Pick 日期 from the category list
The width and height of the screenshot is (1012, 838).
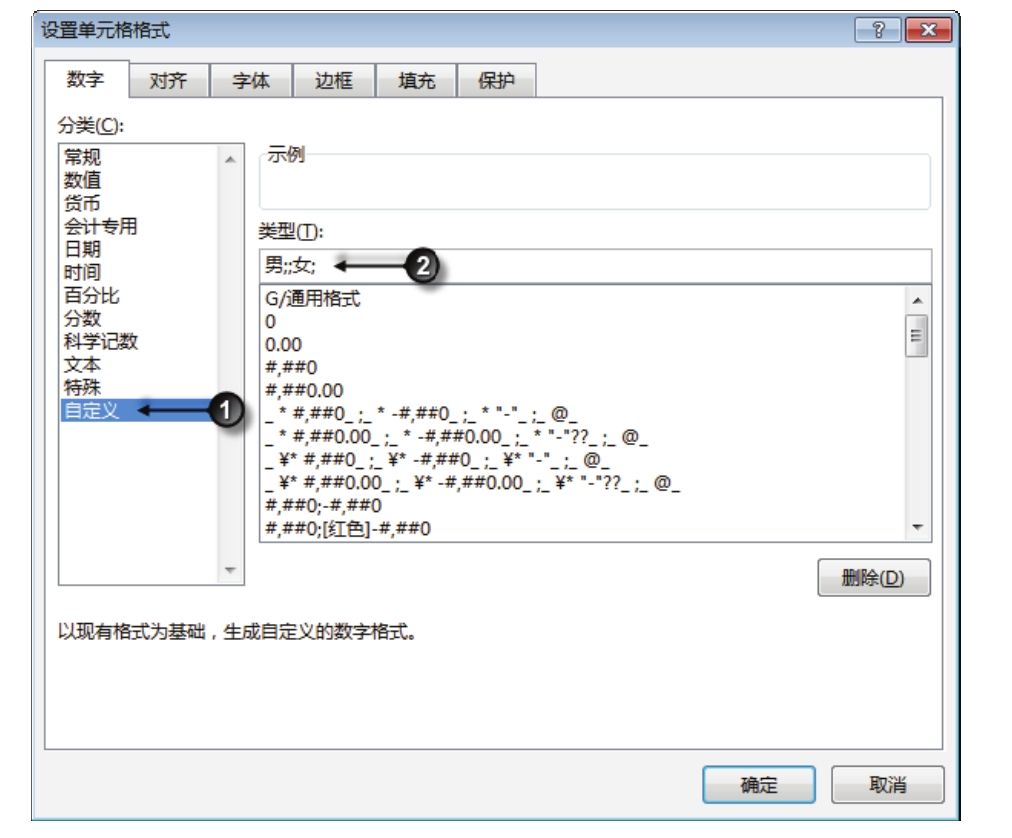click(x=82, y=249)
